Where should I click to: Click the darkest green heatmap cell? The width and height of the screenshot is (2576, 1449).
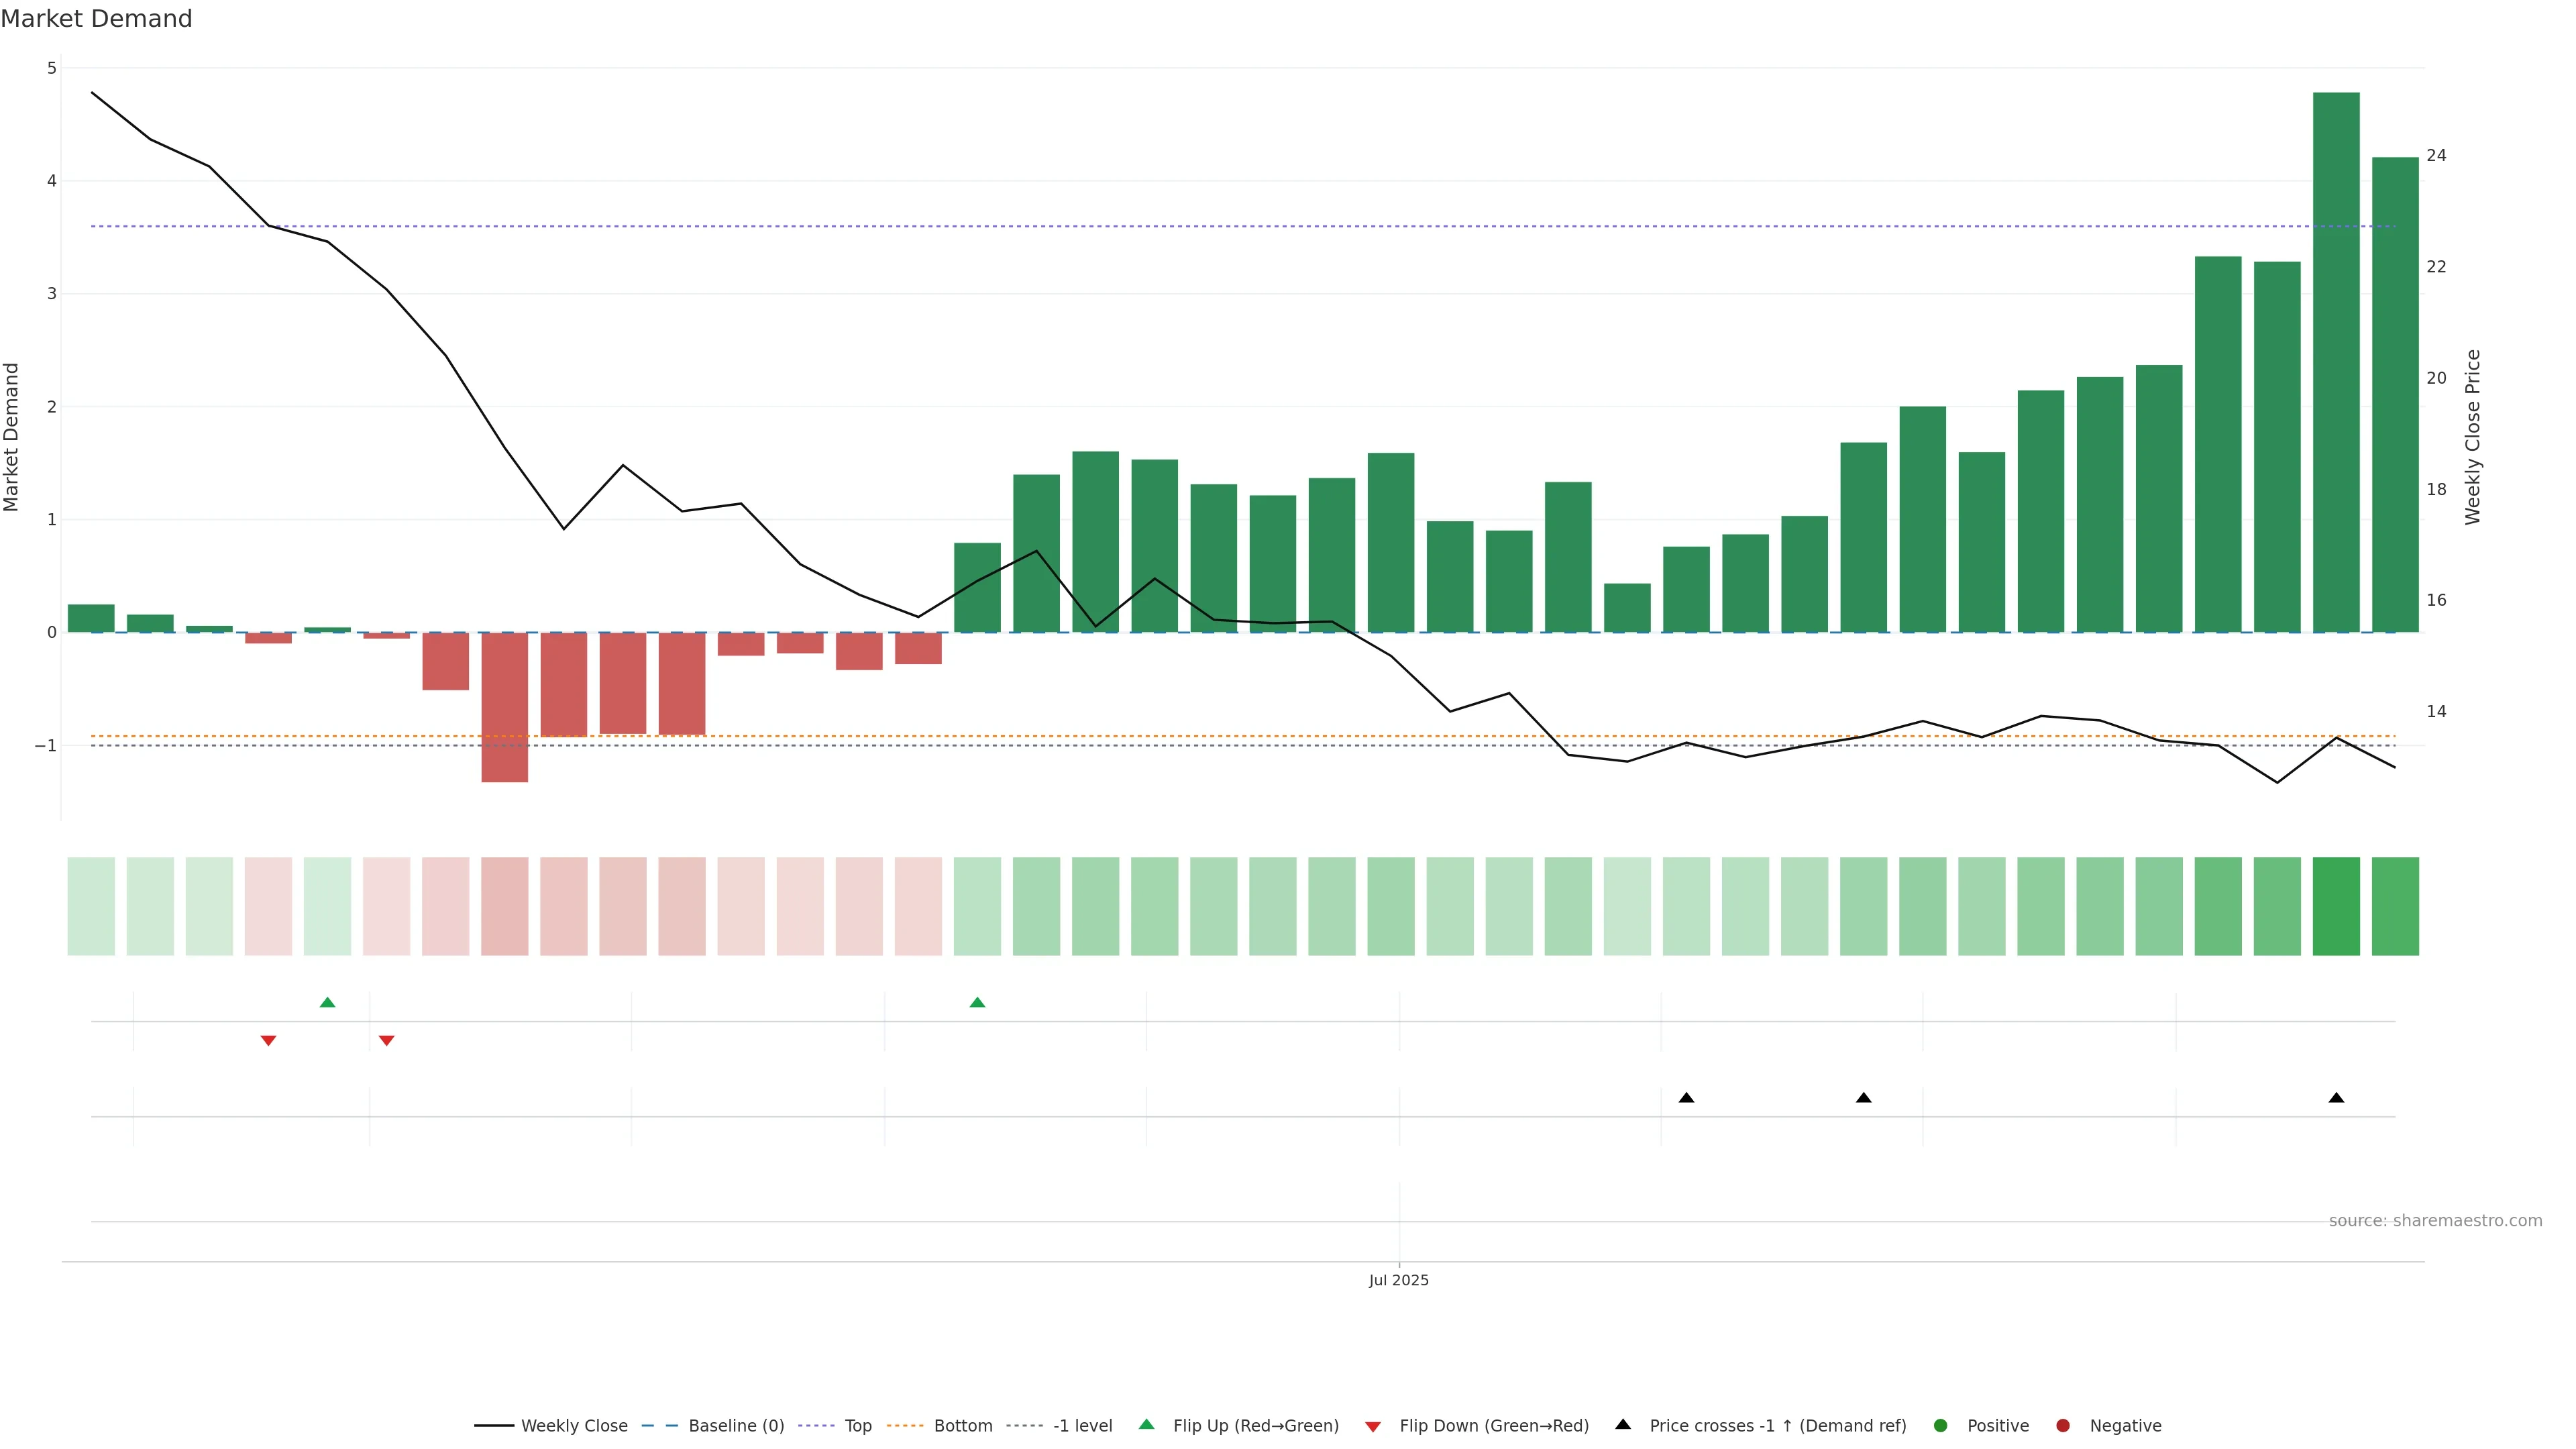coord(2336,906)
